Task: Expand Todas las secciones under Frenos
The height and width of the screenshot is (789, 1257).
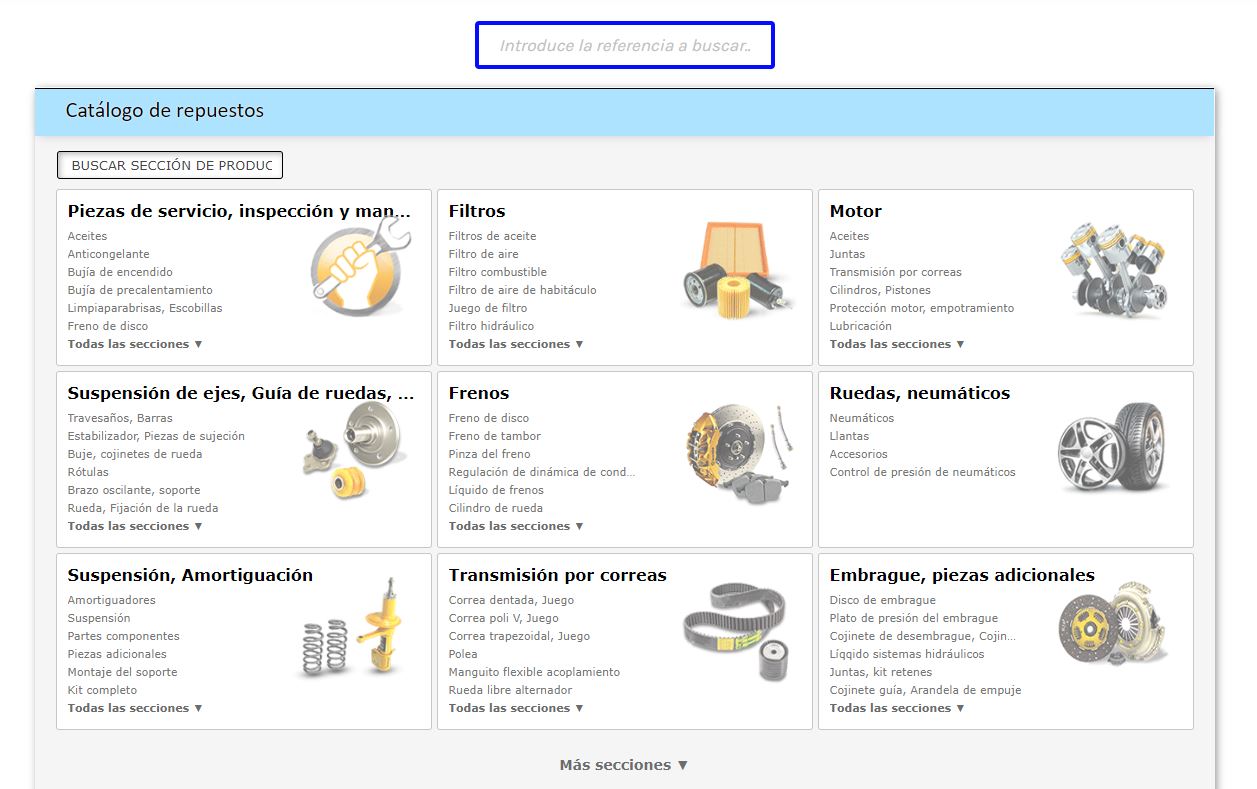Action: (x=515, y=526)
